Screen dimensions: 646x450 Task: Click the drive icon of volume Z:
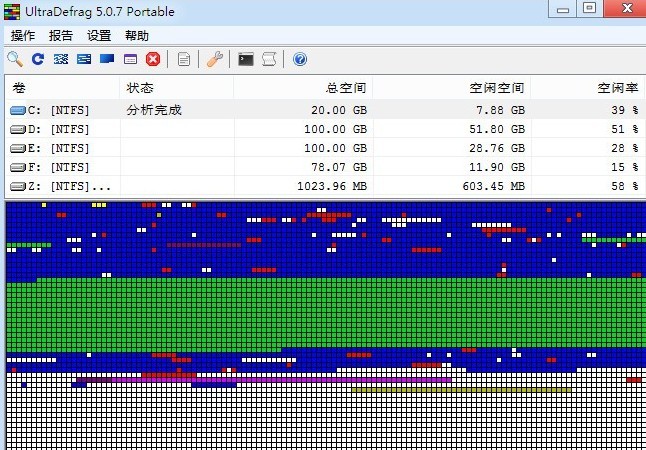(18, 186)
